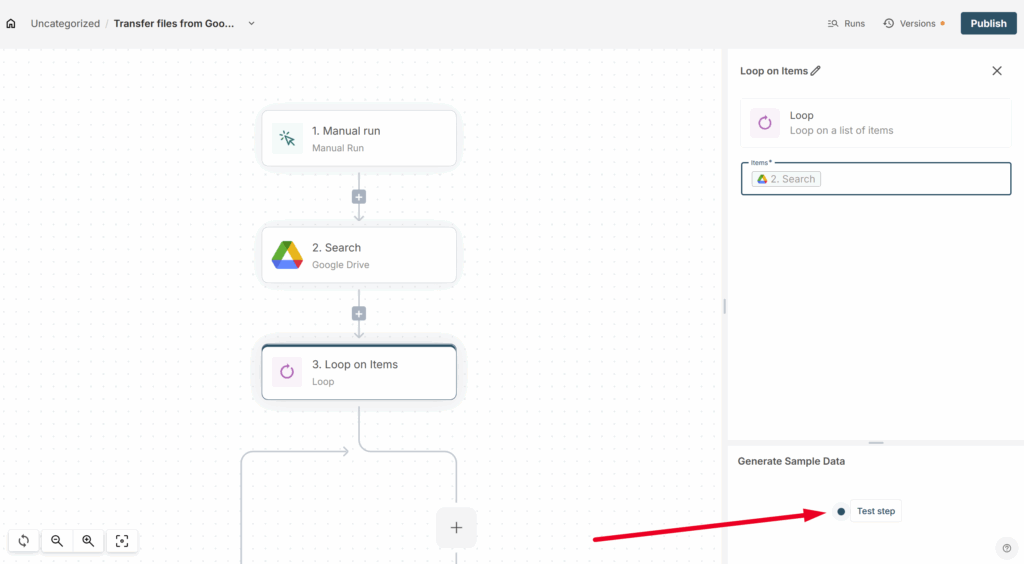Open the Uncategorized folder breadcrumb
Screen dimensions: 1024x564
(65, 23)
